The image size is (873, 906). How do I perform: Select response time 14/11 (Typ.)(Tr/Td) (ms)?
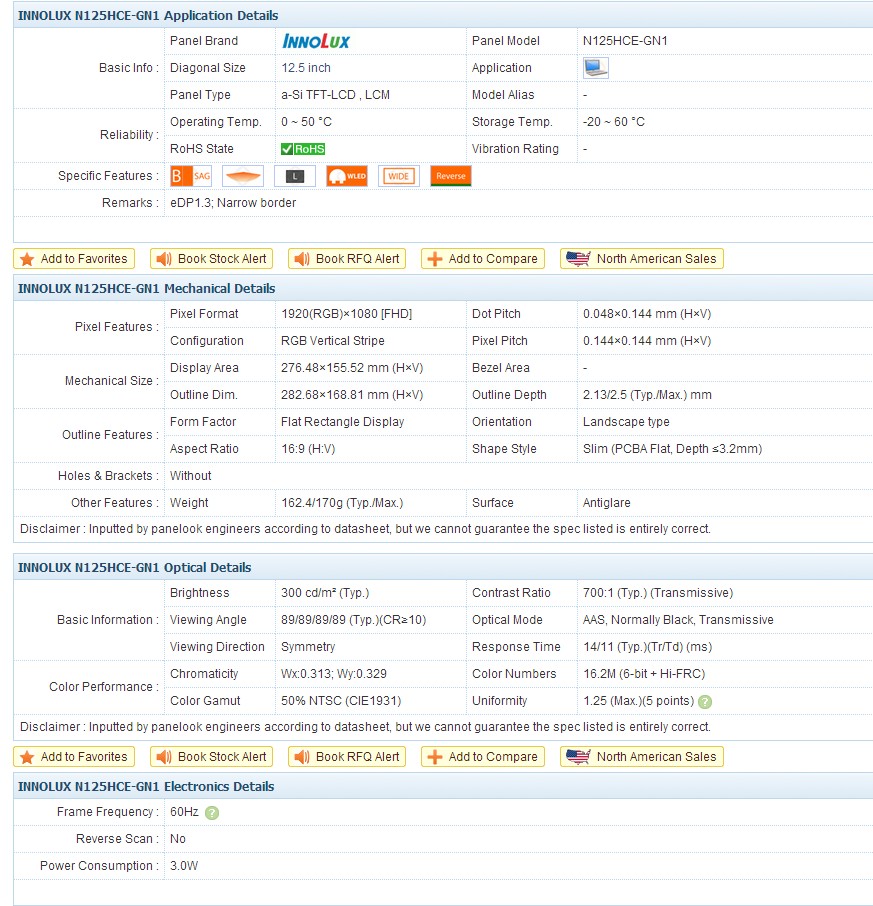click(x=648, y=647)
